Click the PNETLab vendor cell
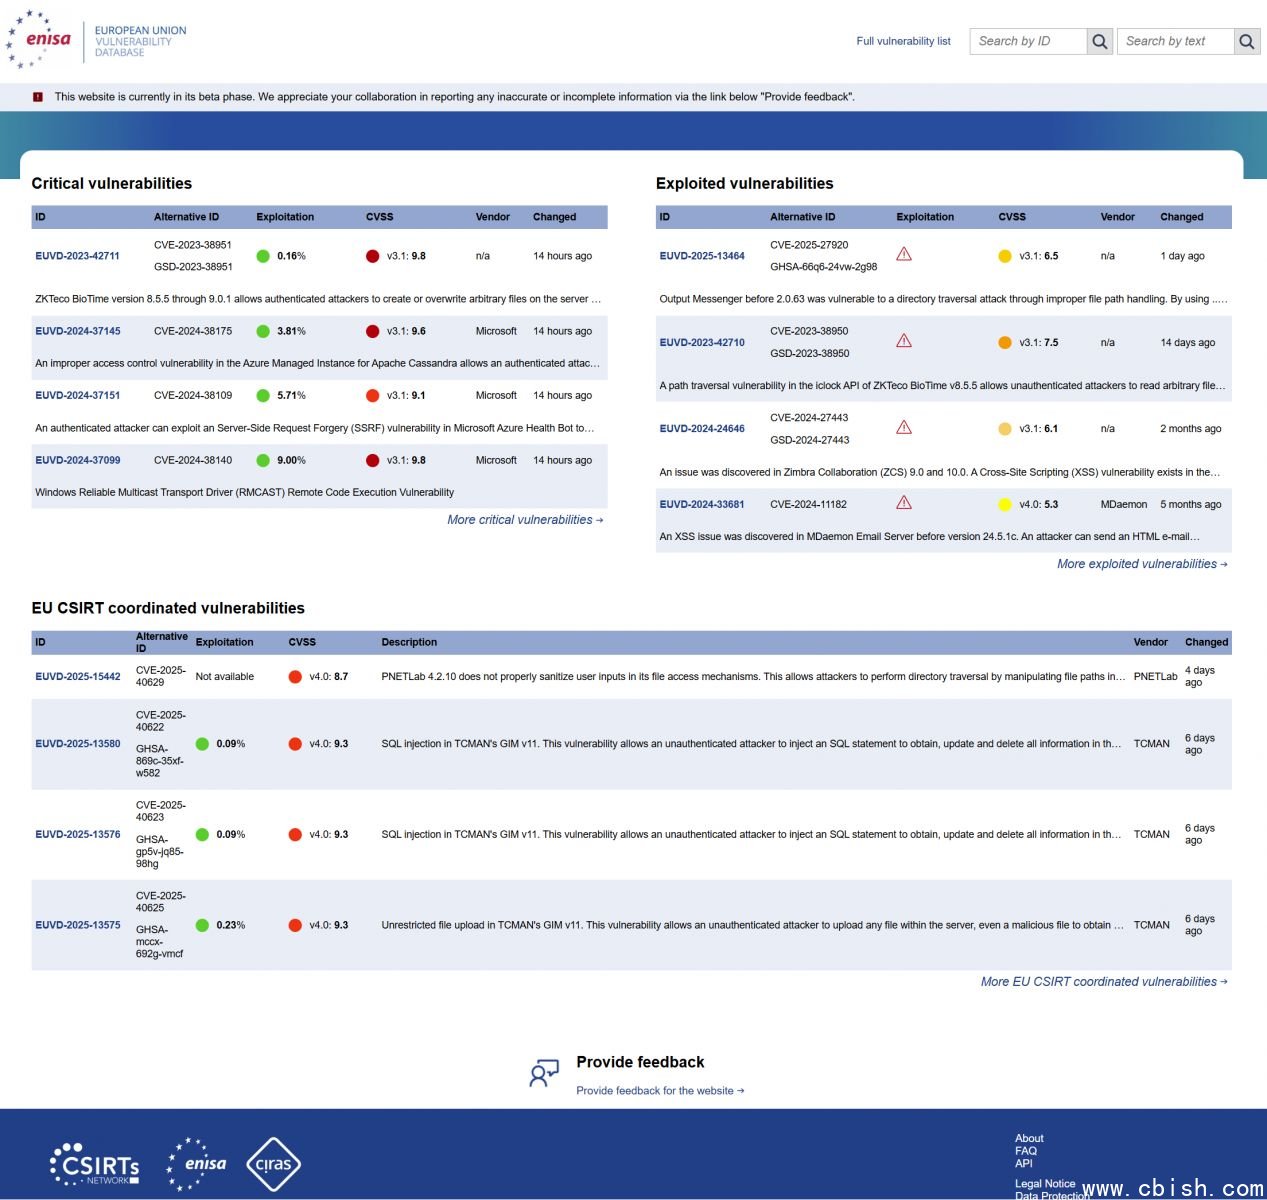 point(1155,677)
